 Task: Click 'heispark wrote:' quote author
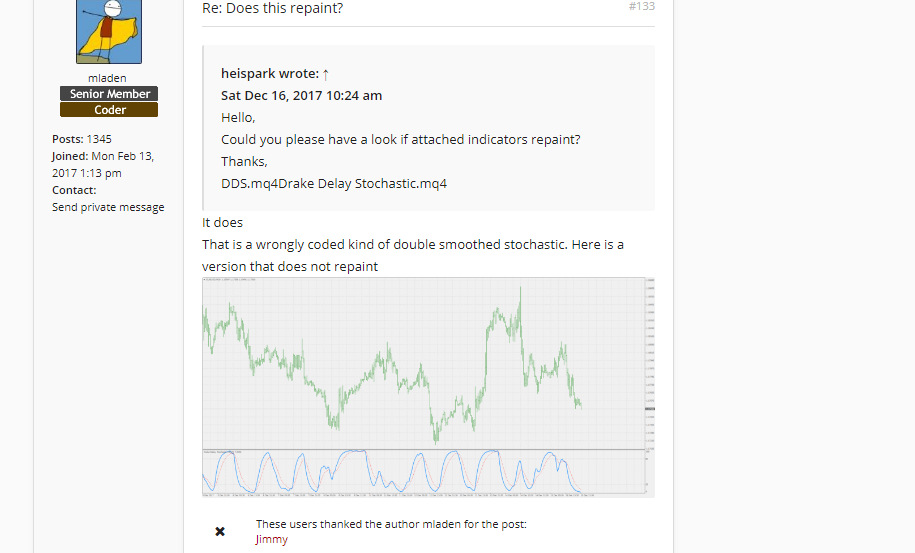(x=269, y=73)
